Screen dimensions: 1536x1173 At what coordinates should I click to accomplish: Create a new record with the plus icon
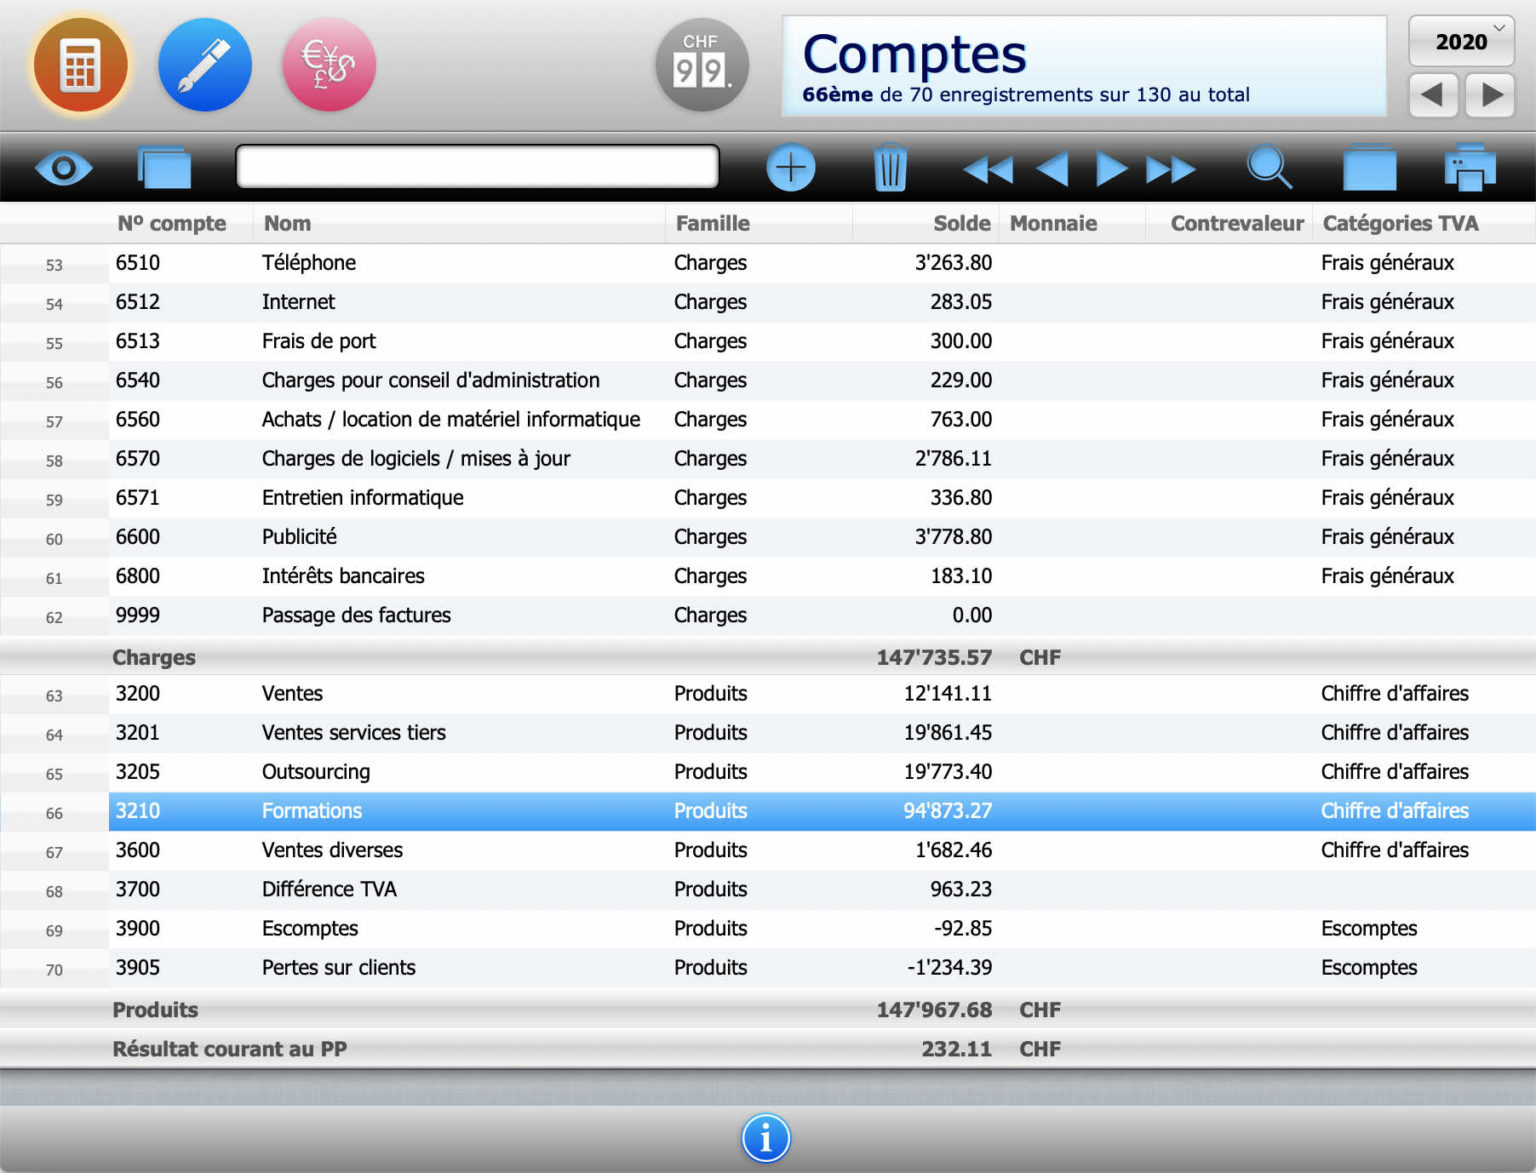coord(790,167)
